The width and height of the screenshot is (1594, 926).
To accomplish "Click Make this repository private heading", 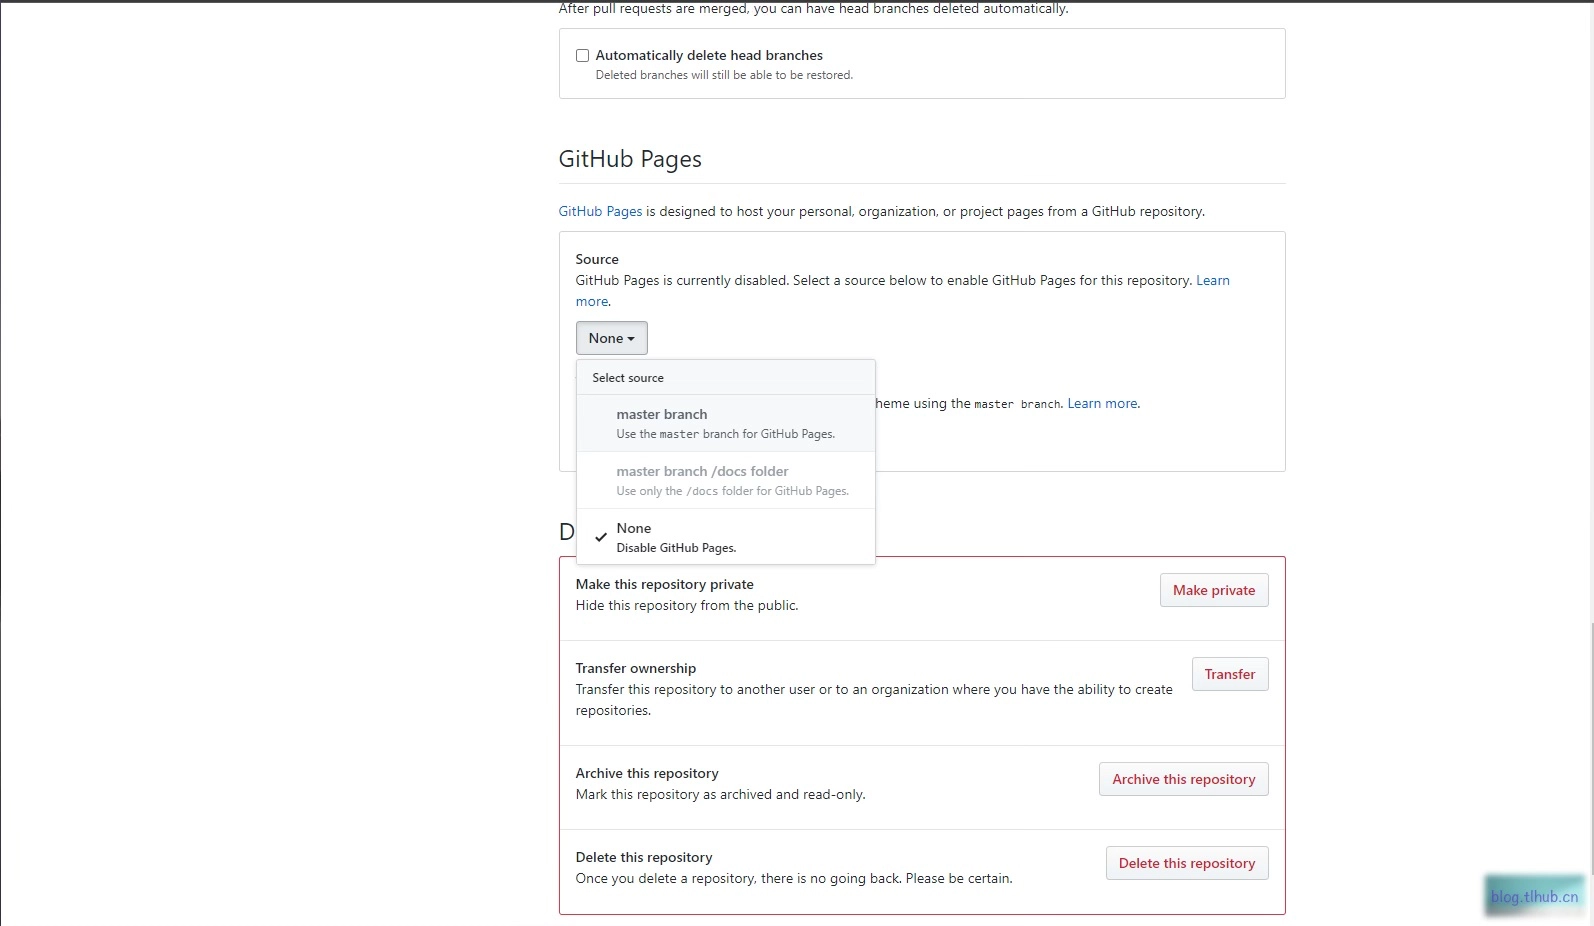I will (x=664, y=584).
